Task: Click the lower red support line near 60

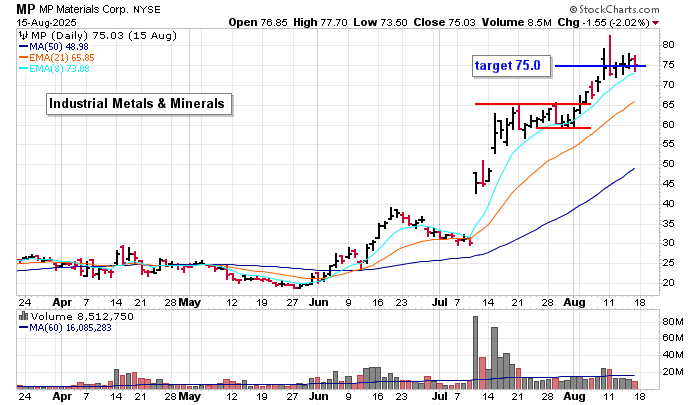Action: pos(563,128)
